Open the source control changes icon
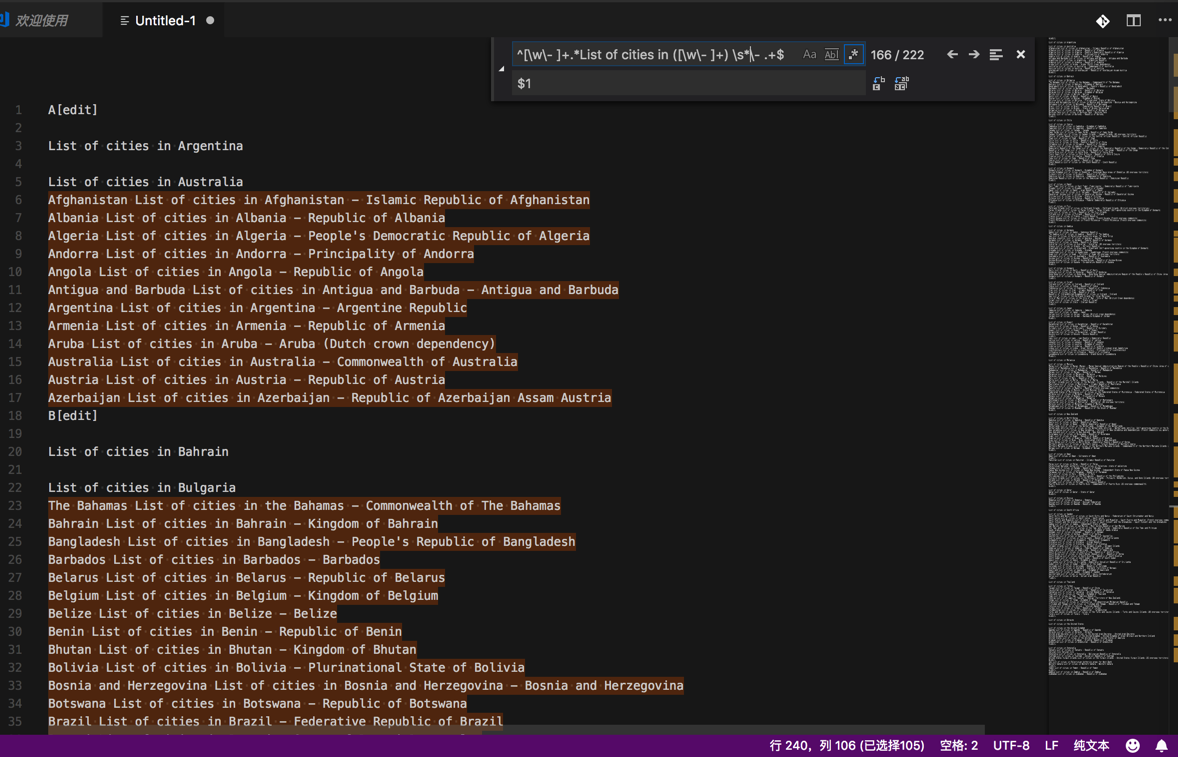This screenshot has height=757, width=1178. (x=1102, y=20)
